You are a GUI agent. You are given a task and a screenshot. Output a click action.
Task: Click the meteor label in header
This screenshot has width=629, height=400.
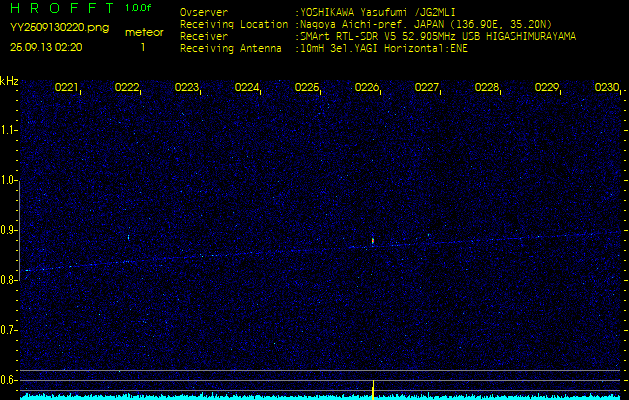click(x=143, y=33)
